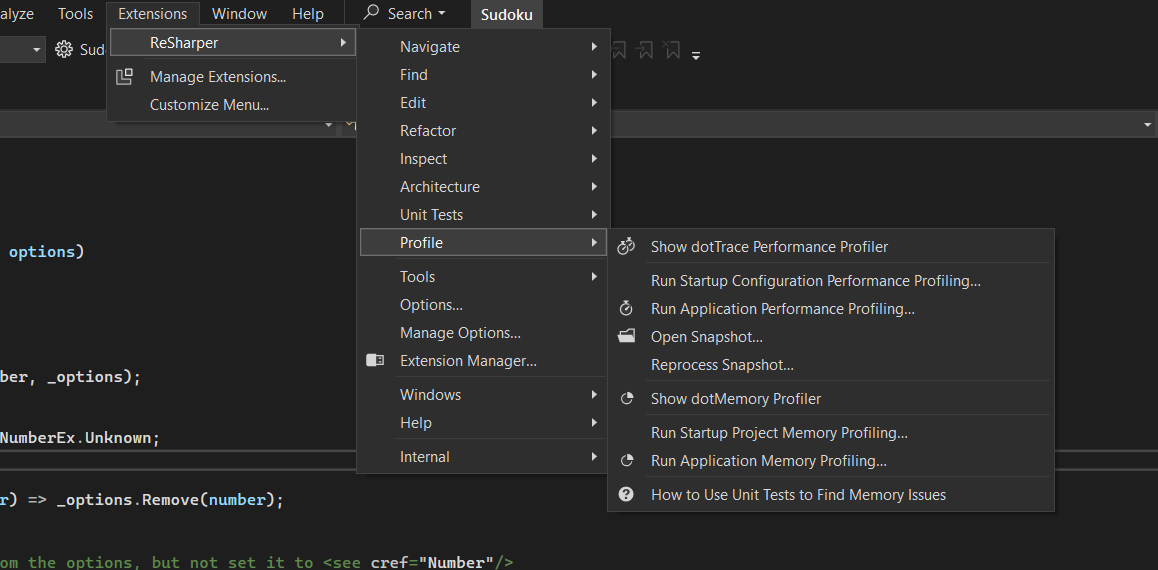
Task: Open ReSharper Options...
Action: (x=484, y=305)
